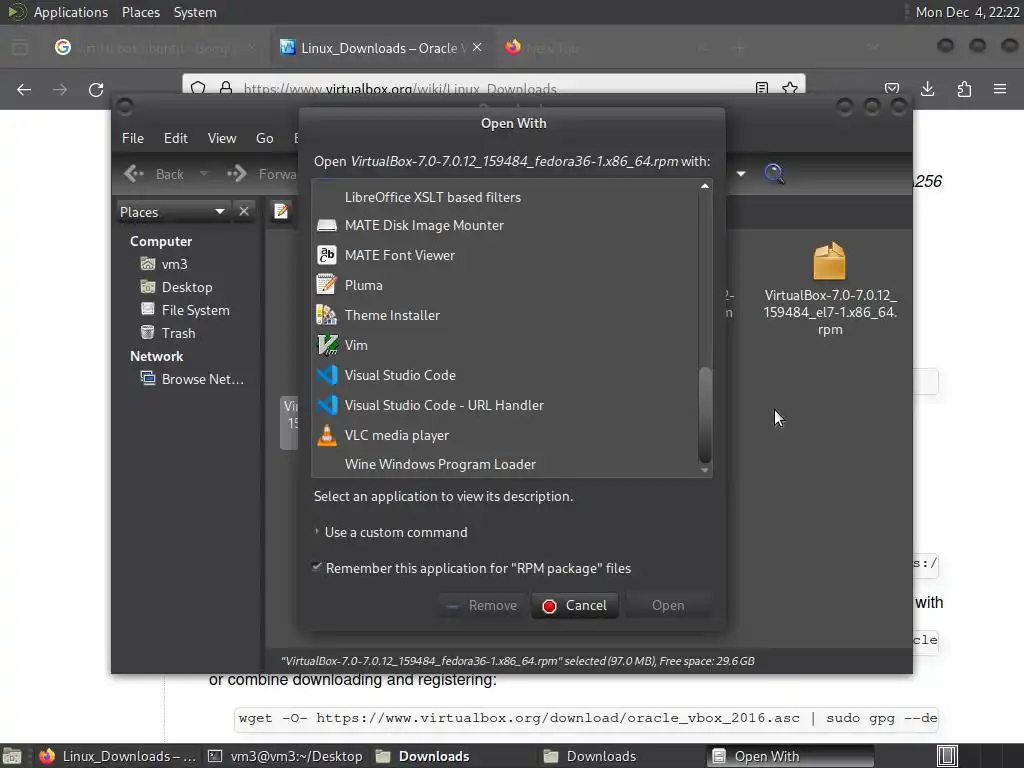Open the File menu in file manager
Image resolution: width=1024 pixels, height=768 pixels.
(133, 138)
